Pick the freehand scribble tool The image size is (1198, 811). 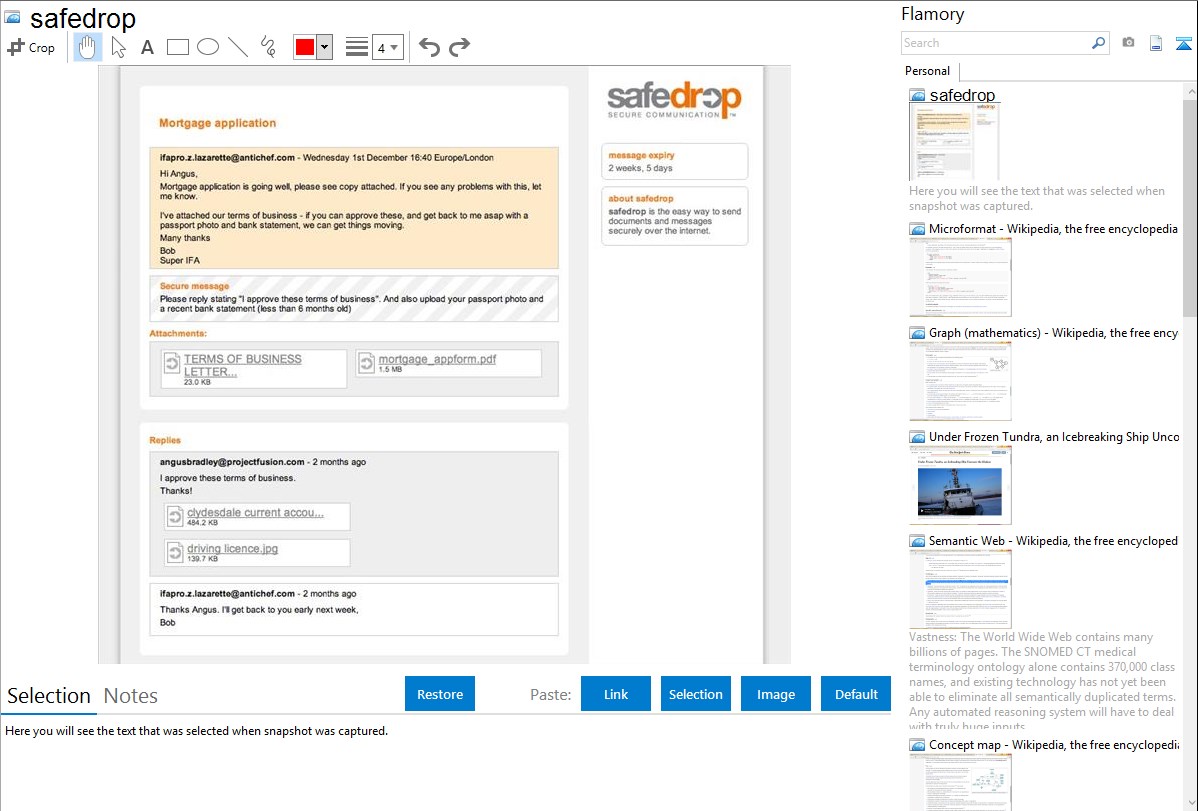(268, 47)
